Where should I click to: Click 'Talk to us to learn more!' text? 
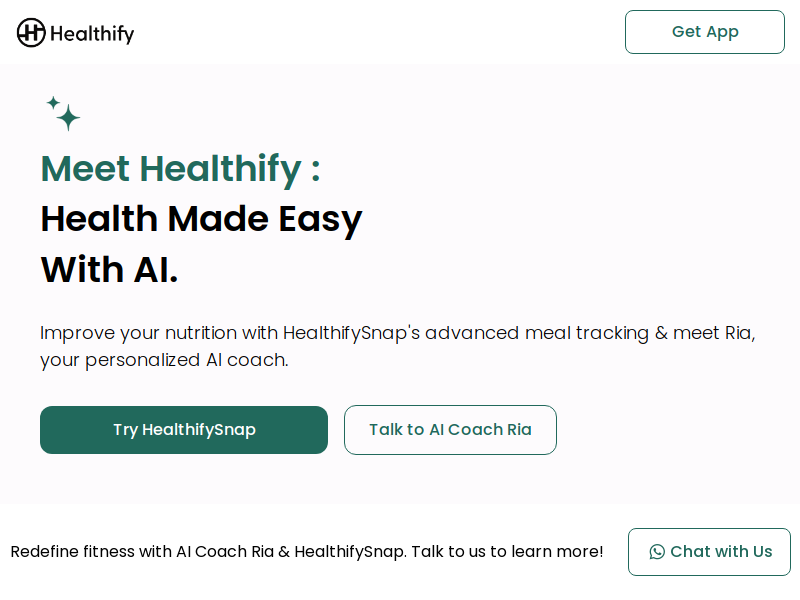click(x=507, y=552)
